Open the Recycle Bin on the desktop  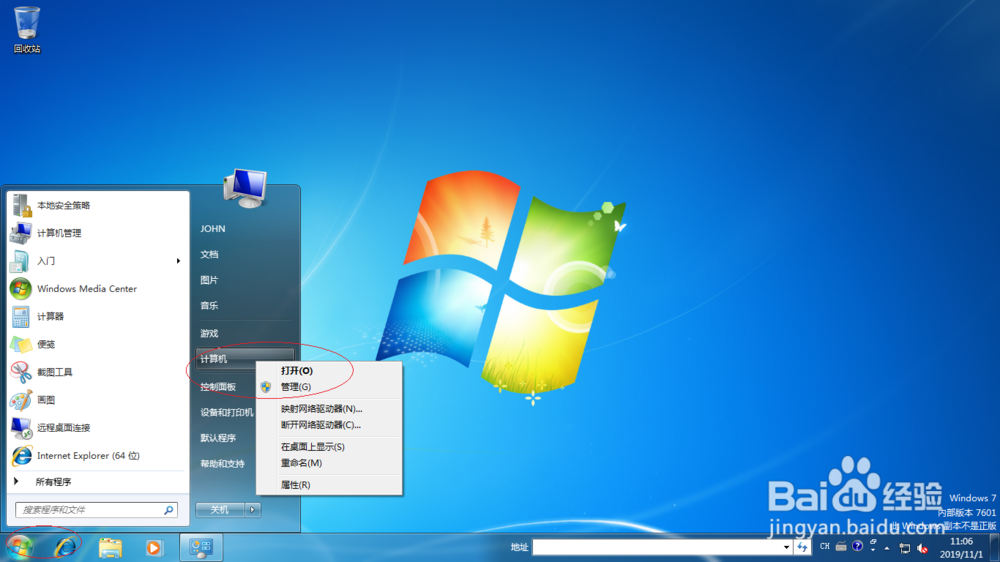pyautogui.click(x=27, y=29)
